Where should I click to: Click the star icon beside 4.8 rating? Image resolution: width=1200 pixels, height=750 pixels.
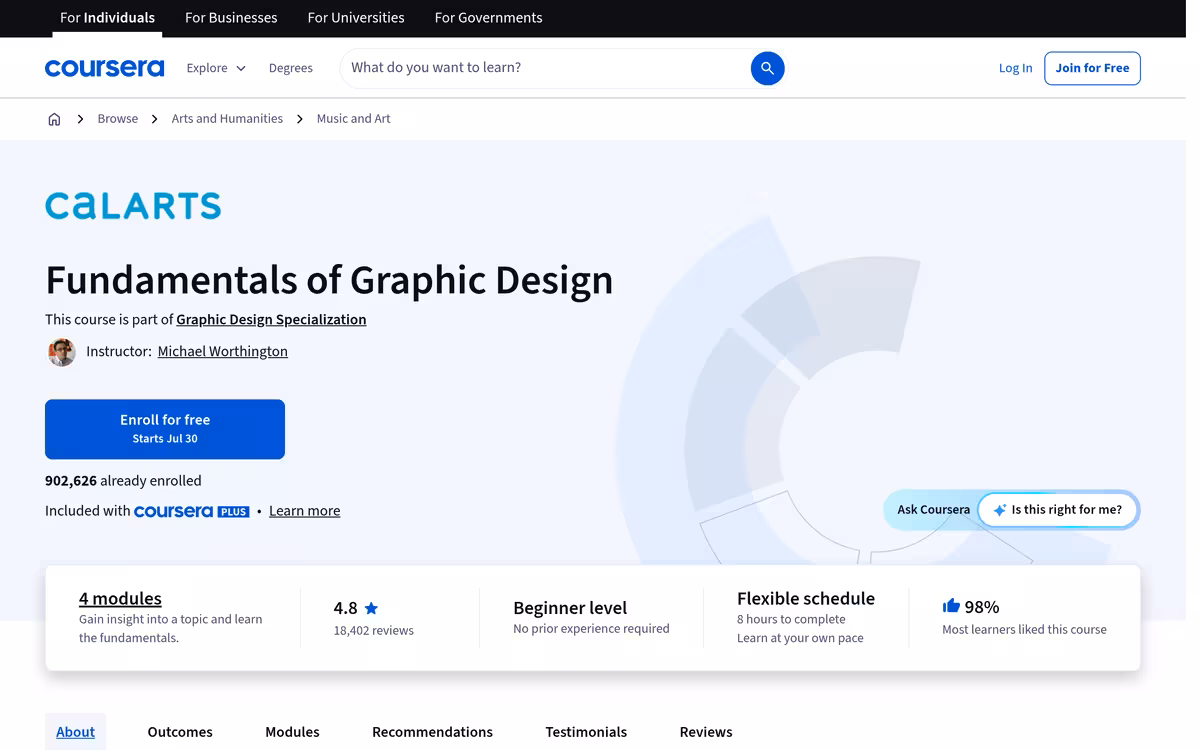[371, 608]
